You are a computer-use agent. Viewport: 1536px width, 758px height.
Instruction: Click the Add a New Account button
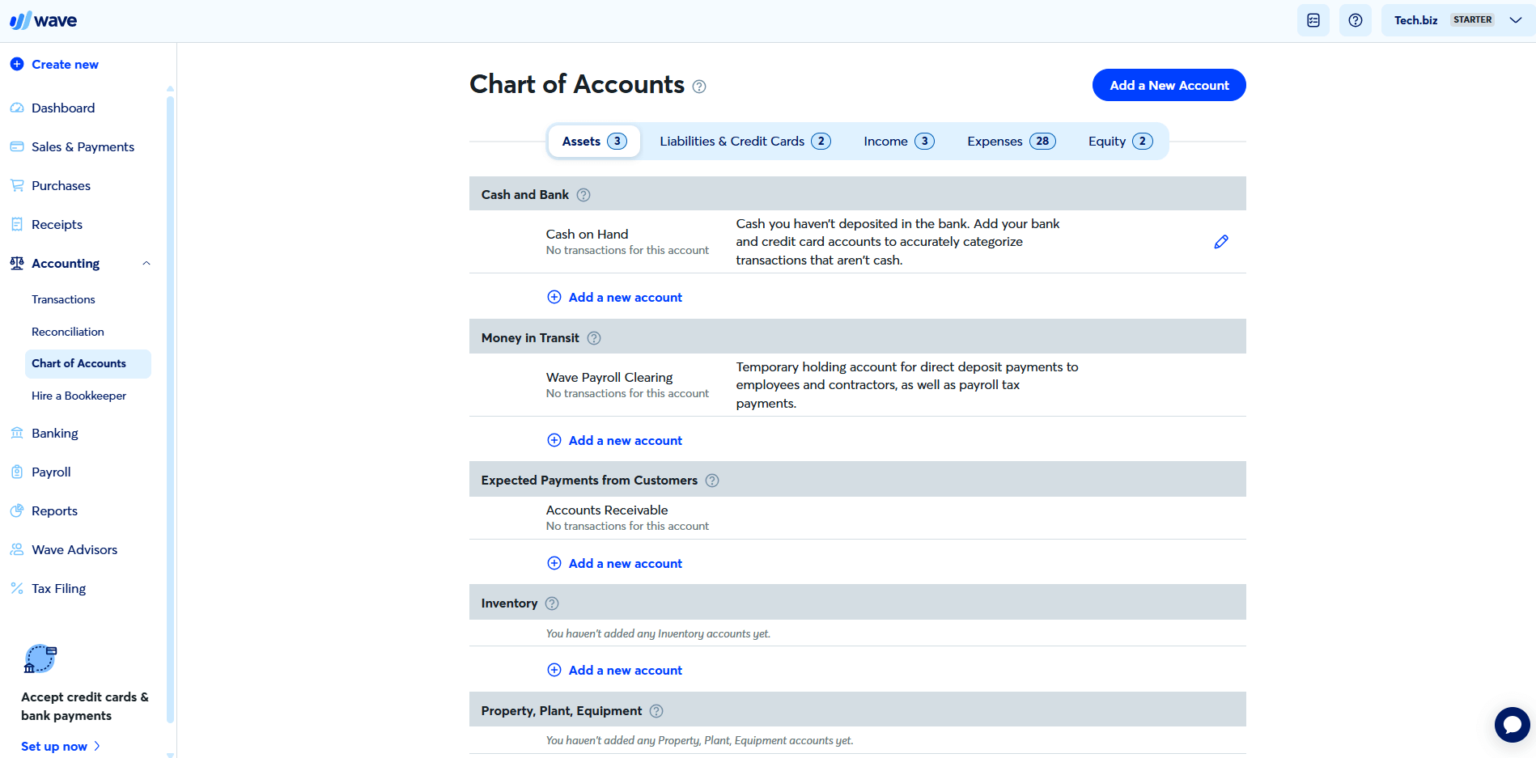pyautogui.click(x=1168, y=84)
